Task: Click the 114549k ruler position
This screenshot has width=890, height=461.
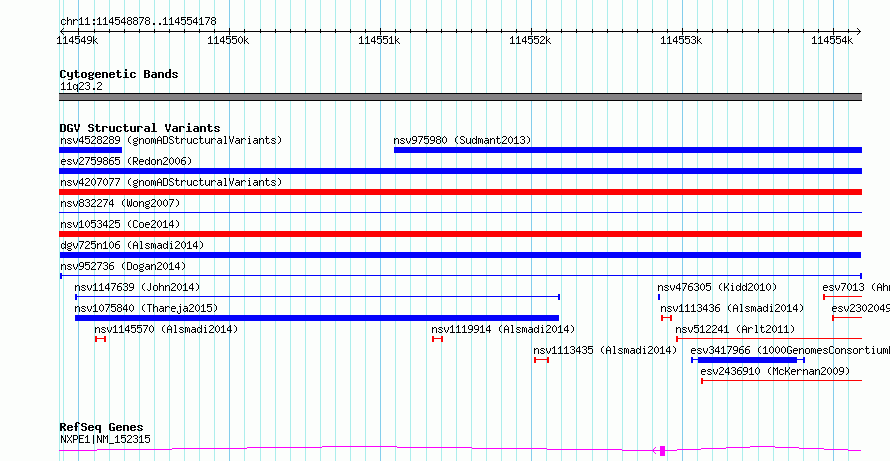Action: click(x=79, y=40)
